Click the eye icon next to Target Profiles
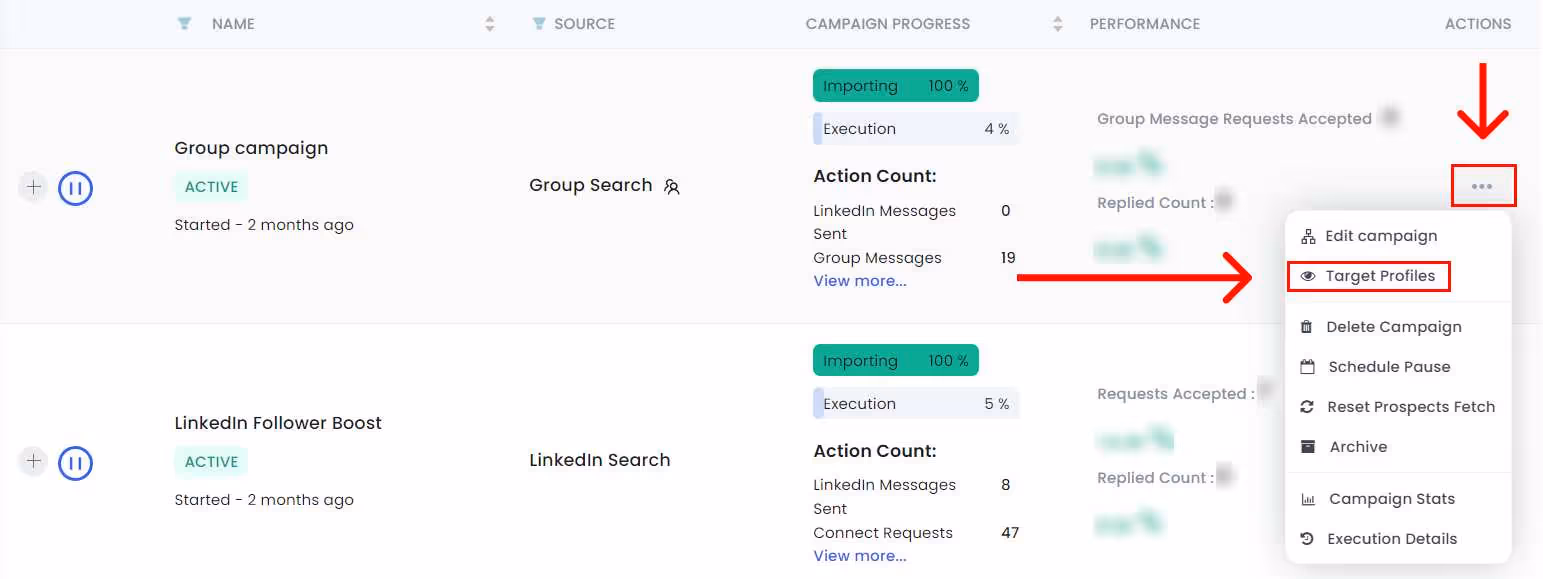This screenshot has height=579, width=1543. [x=1310, y=276]
